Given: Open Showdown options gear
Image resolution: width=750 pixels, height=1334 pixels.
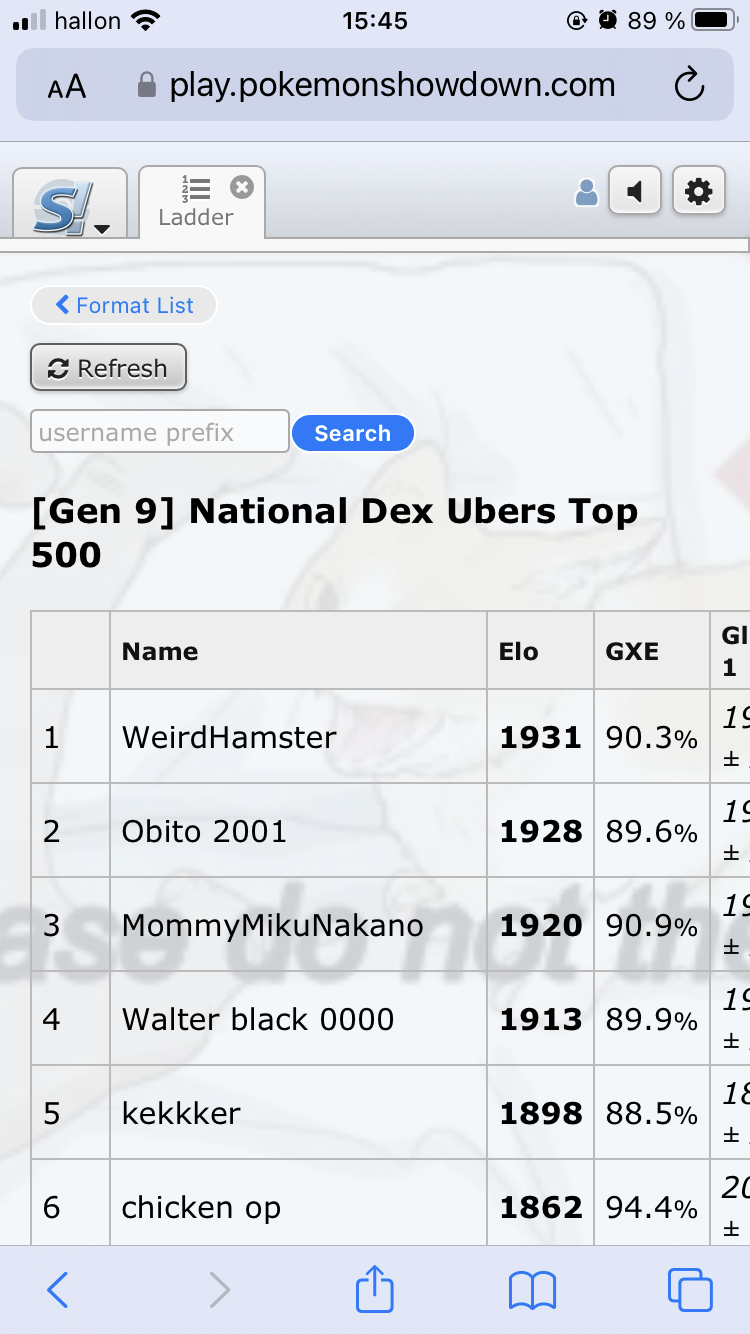Looking at the screenshot, I should click(698, 191).
